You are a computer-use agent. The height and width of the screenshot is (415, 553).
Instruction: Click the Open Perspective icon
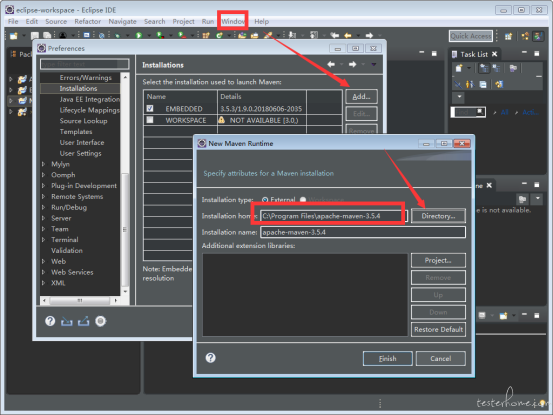(508, 36)
